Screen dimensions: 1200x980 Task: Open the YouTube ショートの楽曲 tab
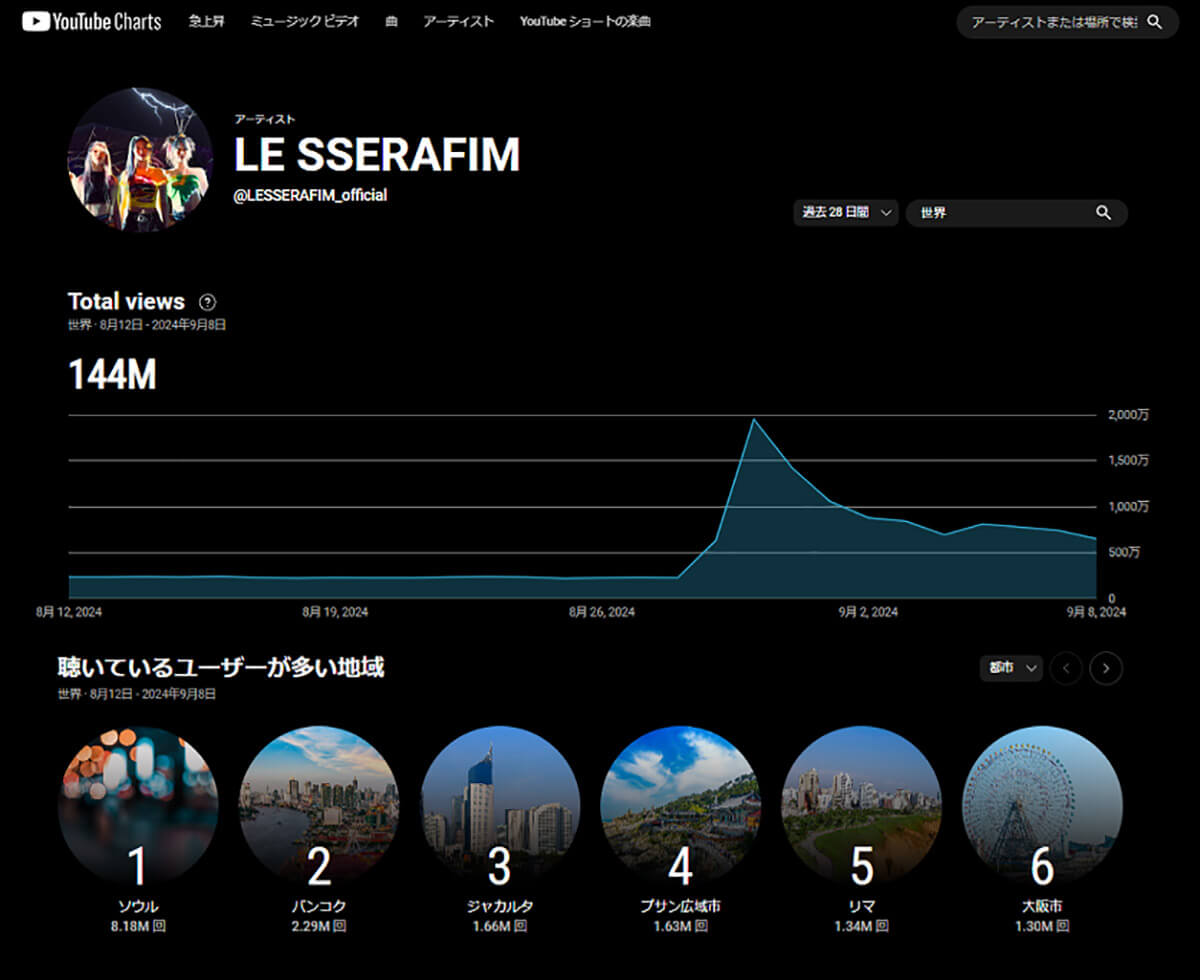point(585,21)
